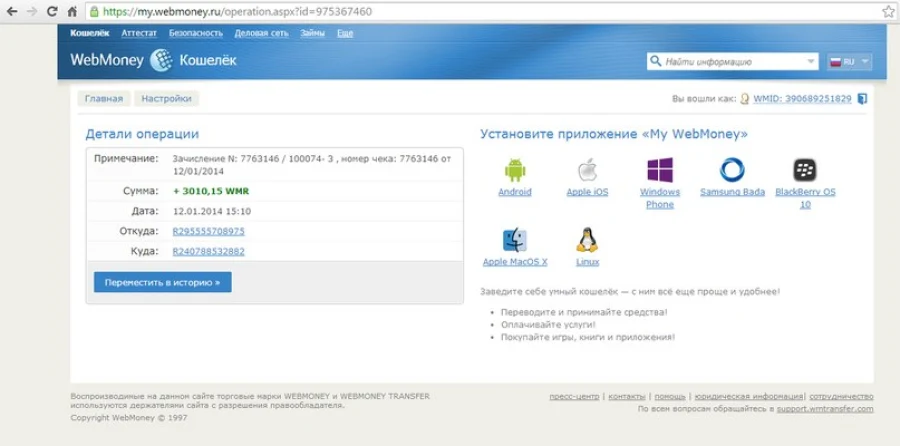The width and height of the screenshot is (900, 446).
Task: Open the Безопасность menu item
Action: point(196,33)
